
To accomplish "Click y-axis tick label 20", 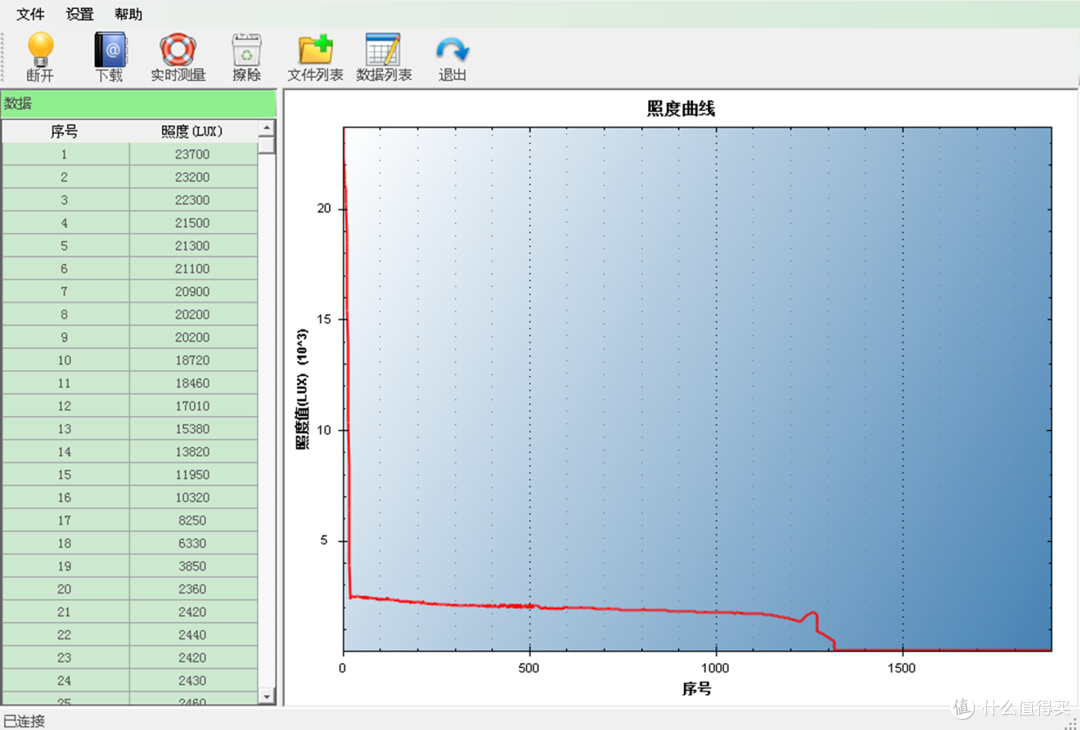I will click(x=324, y=209).
